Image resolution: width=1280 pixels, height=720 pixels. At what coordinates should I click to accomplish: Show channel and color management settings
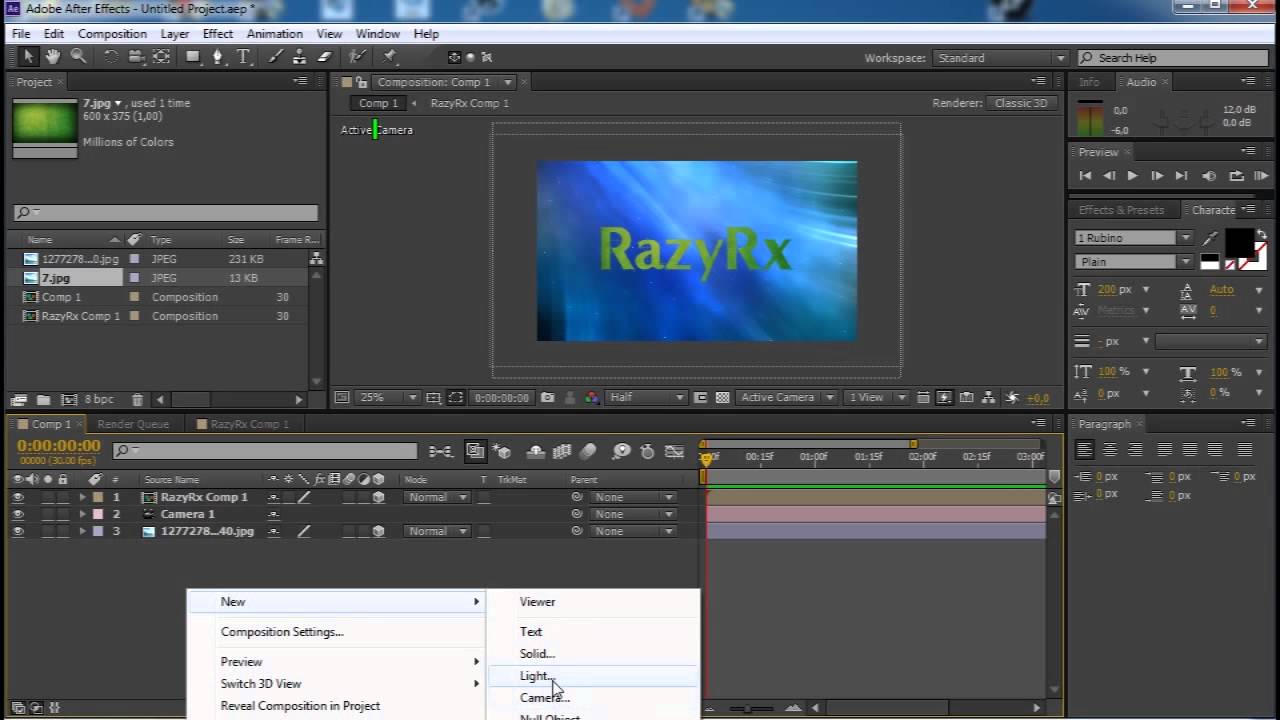point(591,397)
